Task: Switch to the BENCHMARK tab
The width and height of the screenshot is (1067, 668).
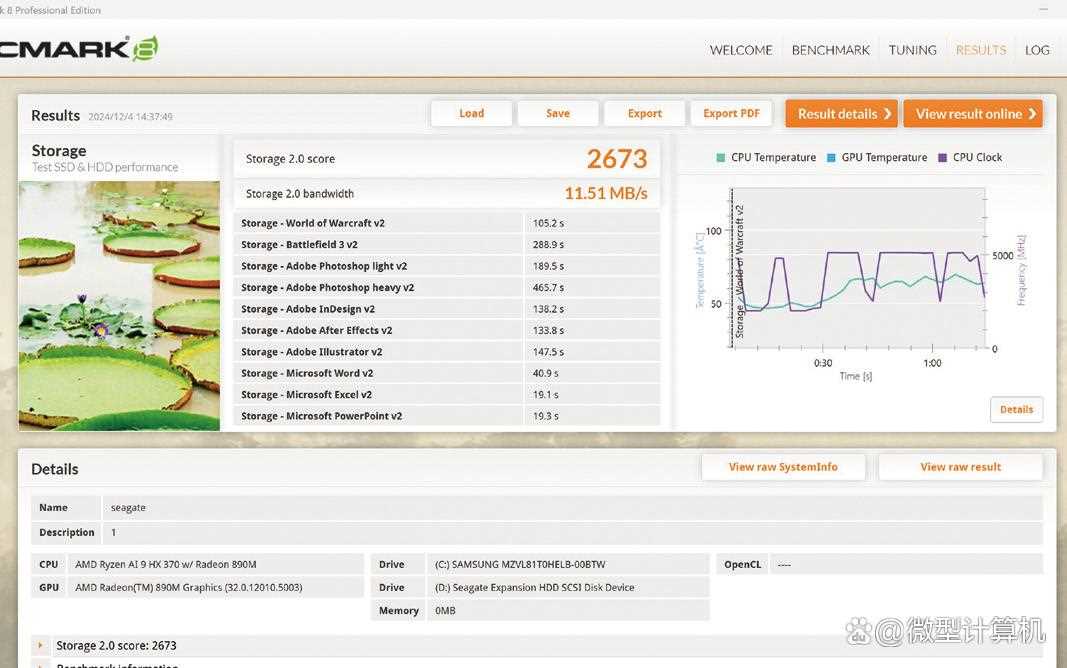Action: click(830, 50)
